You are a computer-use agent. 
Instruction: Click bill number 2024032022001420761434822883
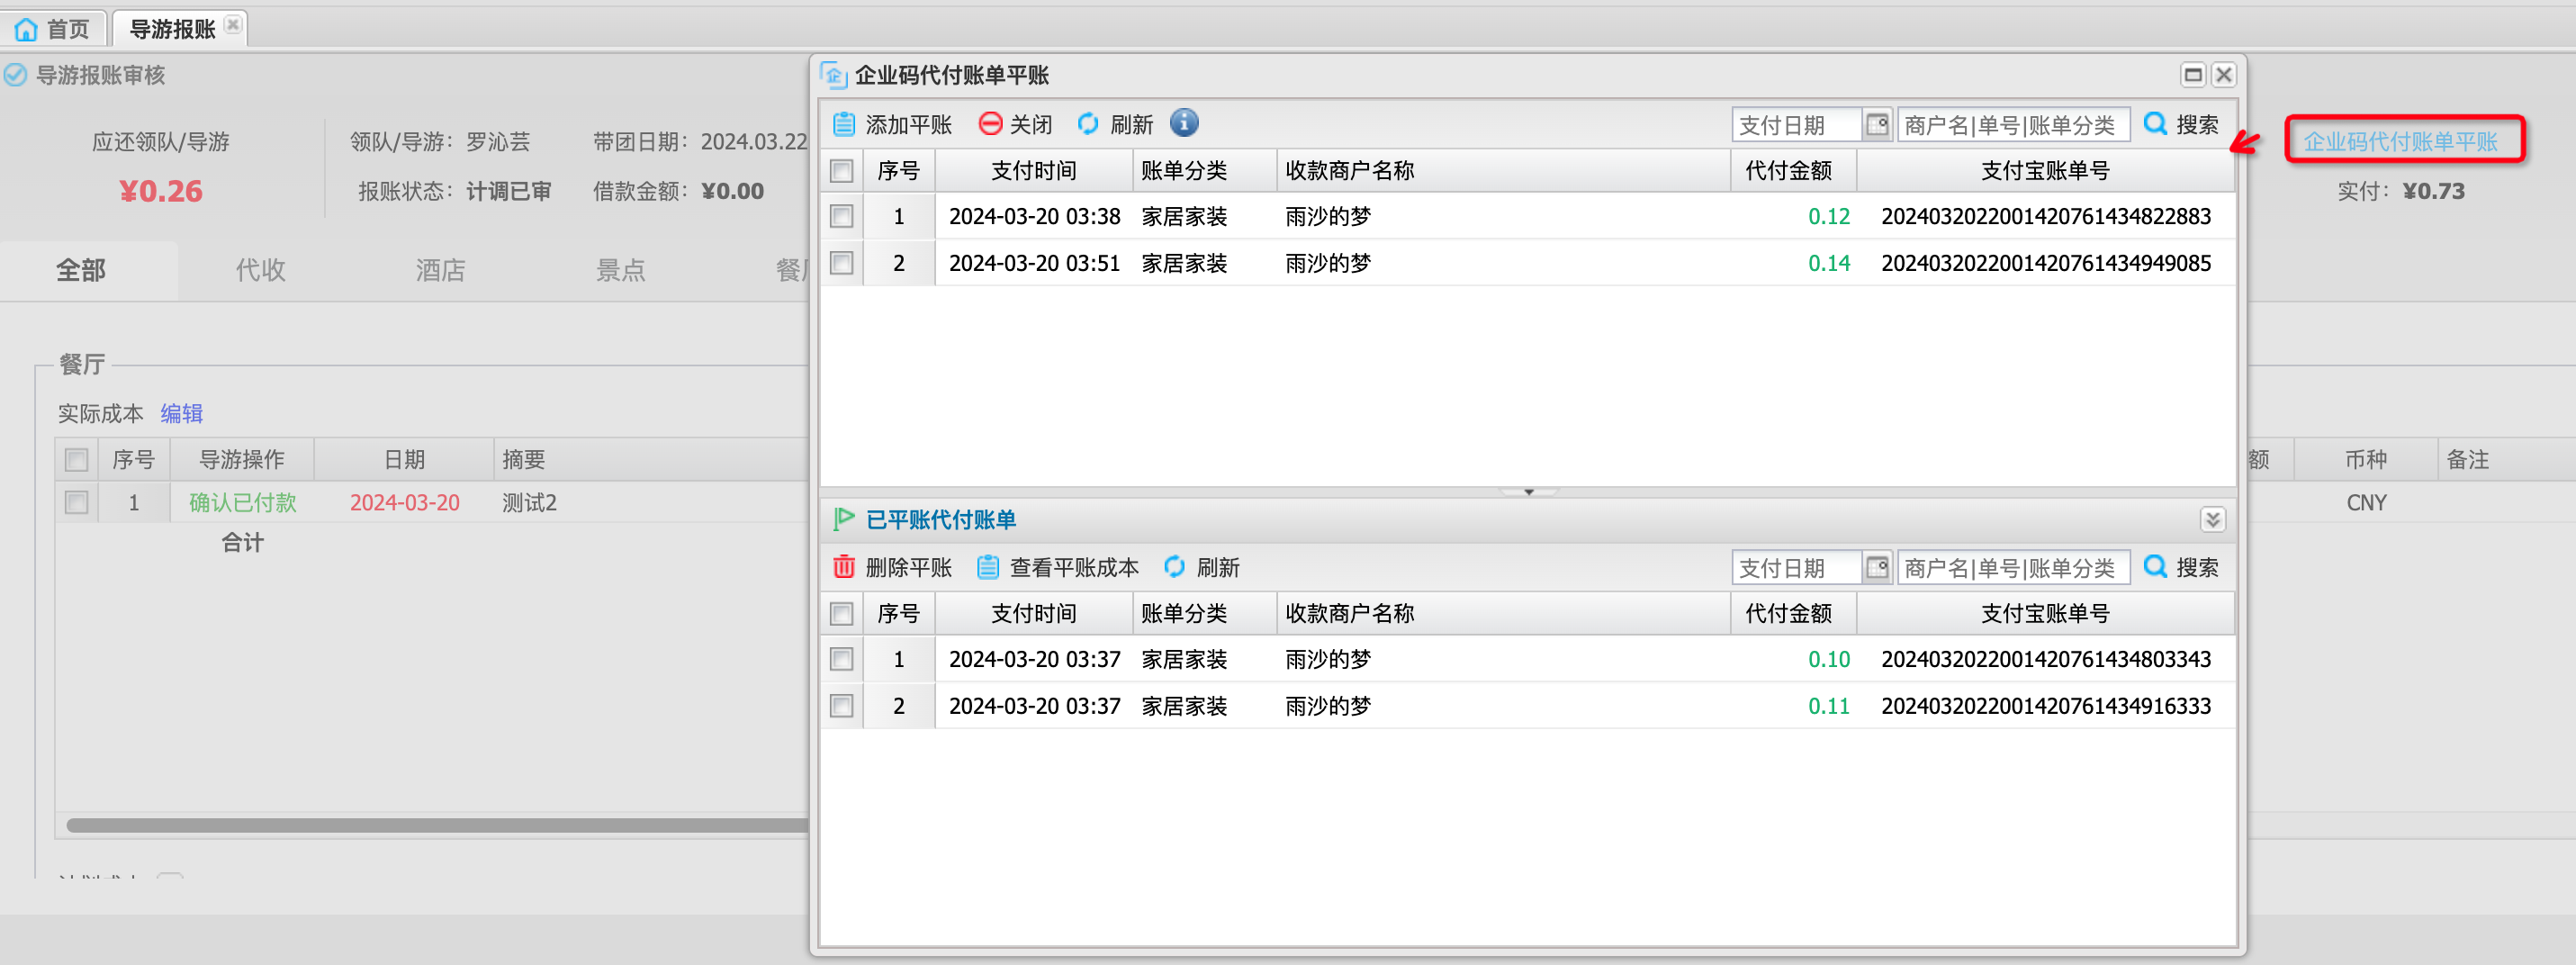2046,216
